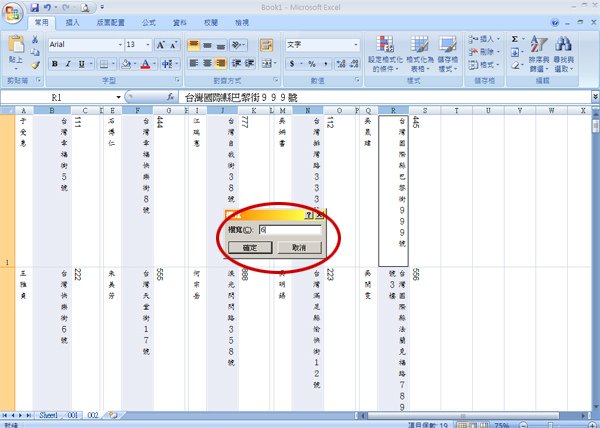Click the Format Painter brush icon
This screenshot has width=600, height=428.
pyautogui.click(x=36, y=65)
